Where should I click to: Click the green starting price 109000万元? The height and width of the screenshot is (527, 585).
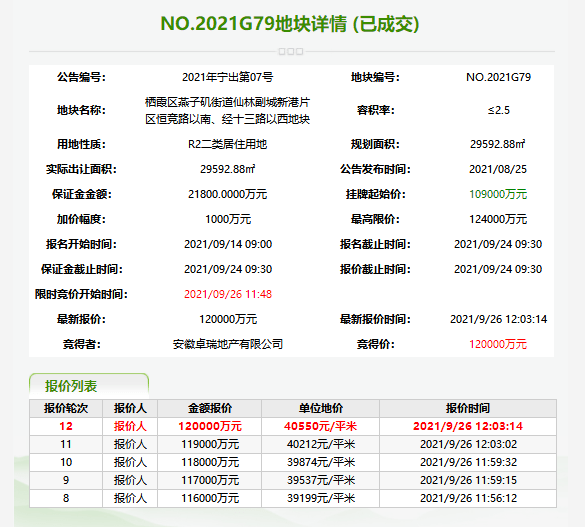(x=498, y=194)
